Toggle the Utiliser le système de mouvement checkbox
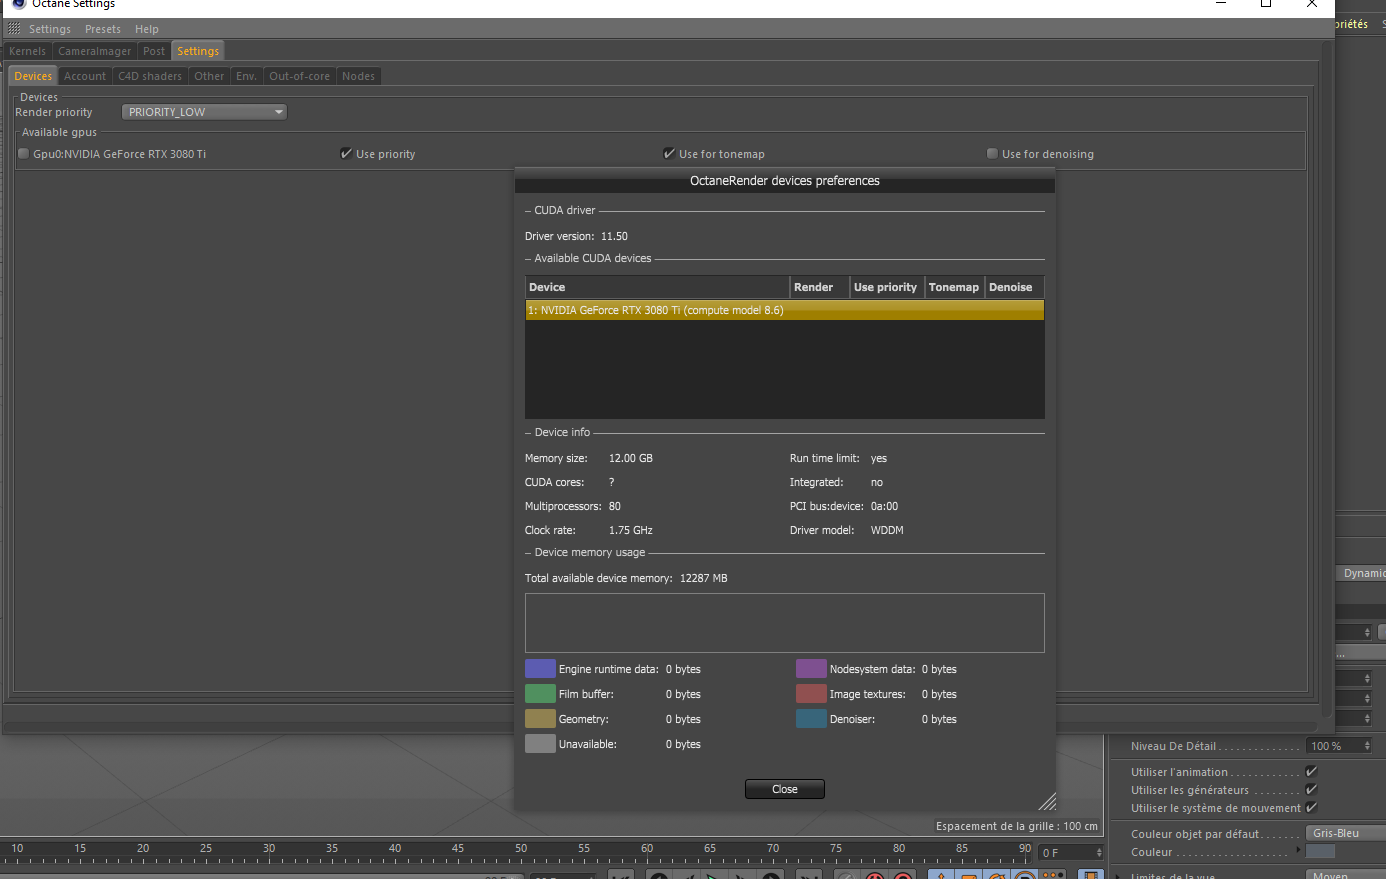The width and height of the screenshot is (1386, 879). pyautogui.click(x=1311, y=808)
